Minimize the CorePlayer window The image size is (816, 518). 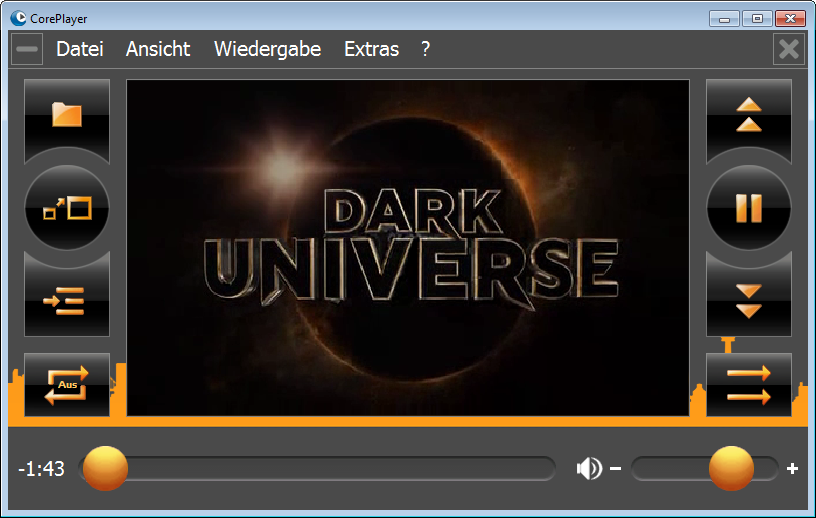(724, 19)
